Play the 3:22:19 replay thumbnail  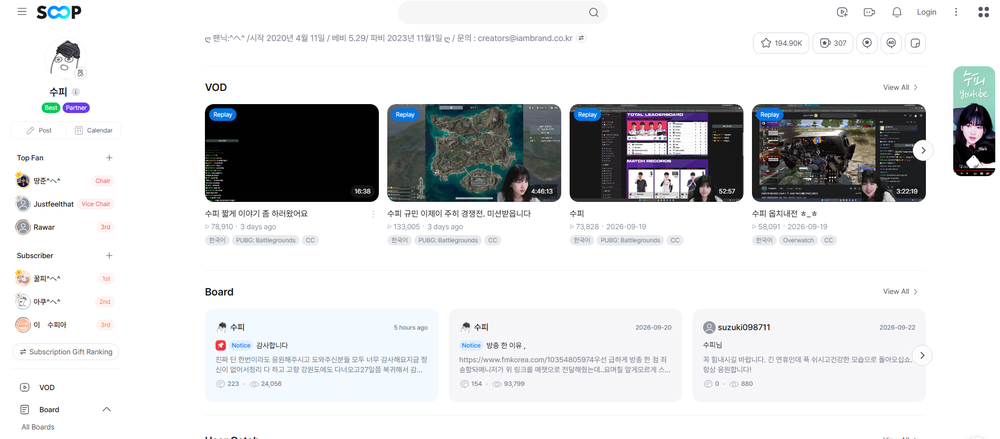pos(839,153)
